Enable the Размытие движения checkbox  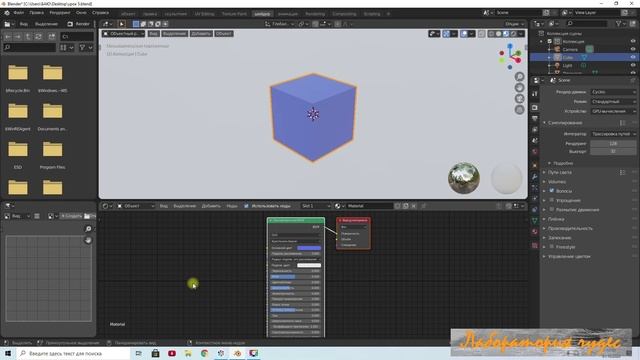click(x=552, y=209)
